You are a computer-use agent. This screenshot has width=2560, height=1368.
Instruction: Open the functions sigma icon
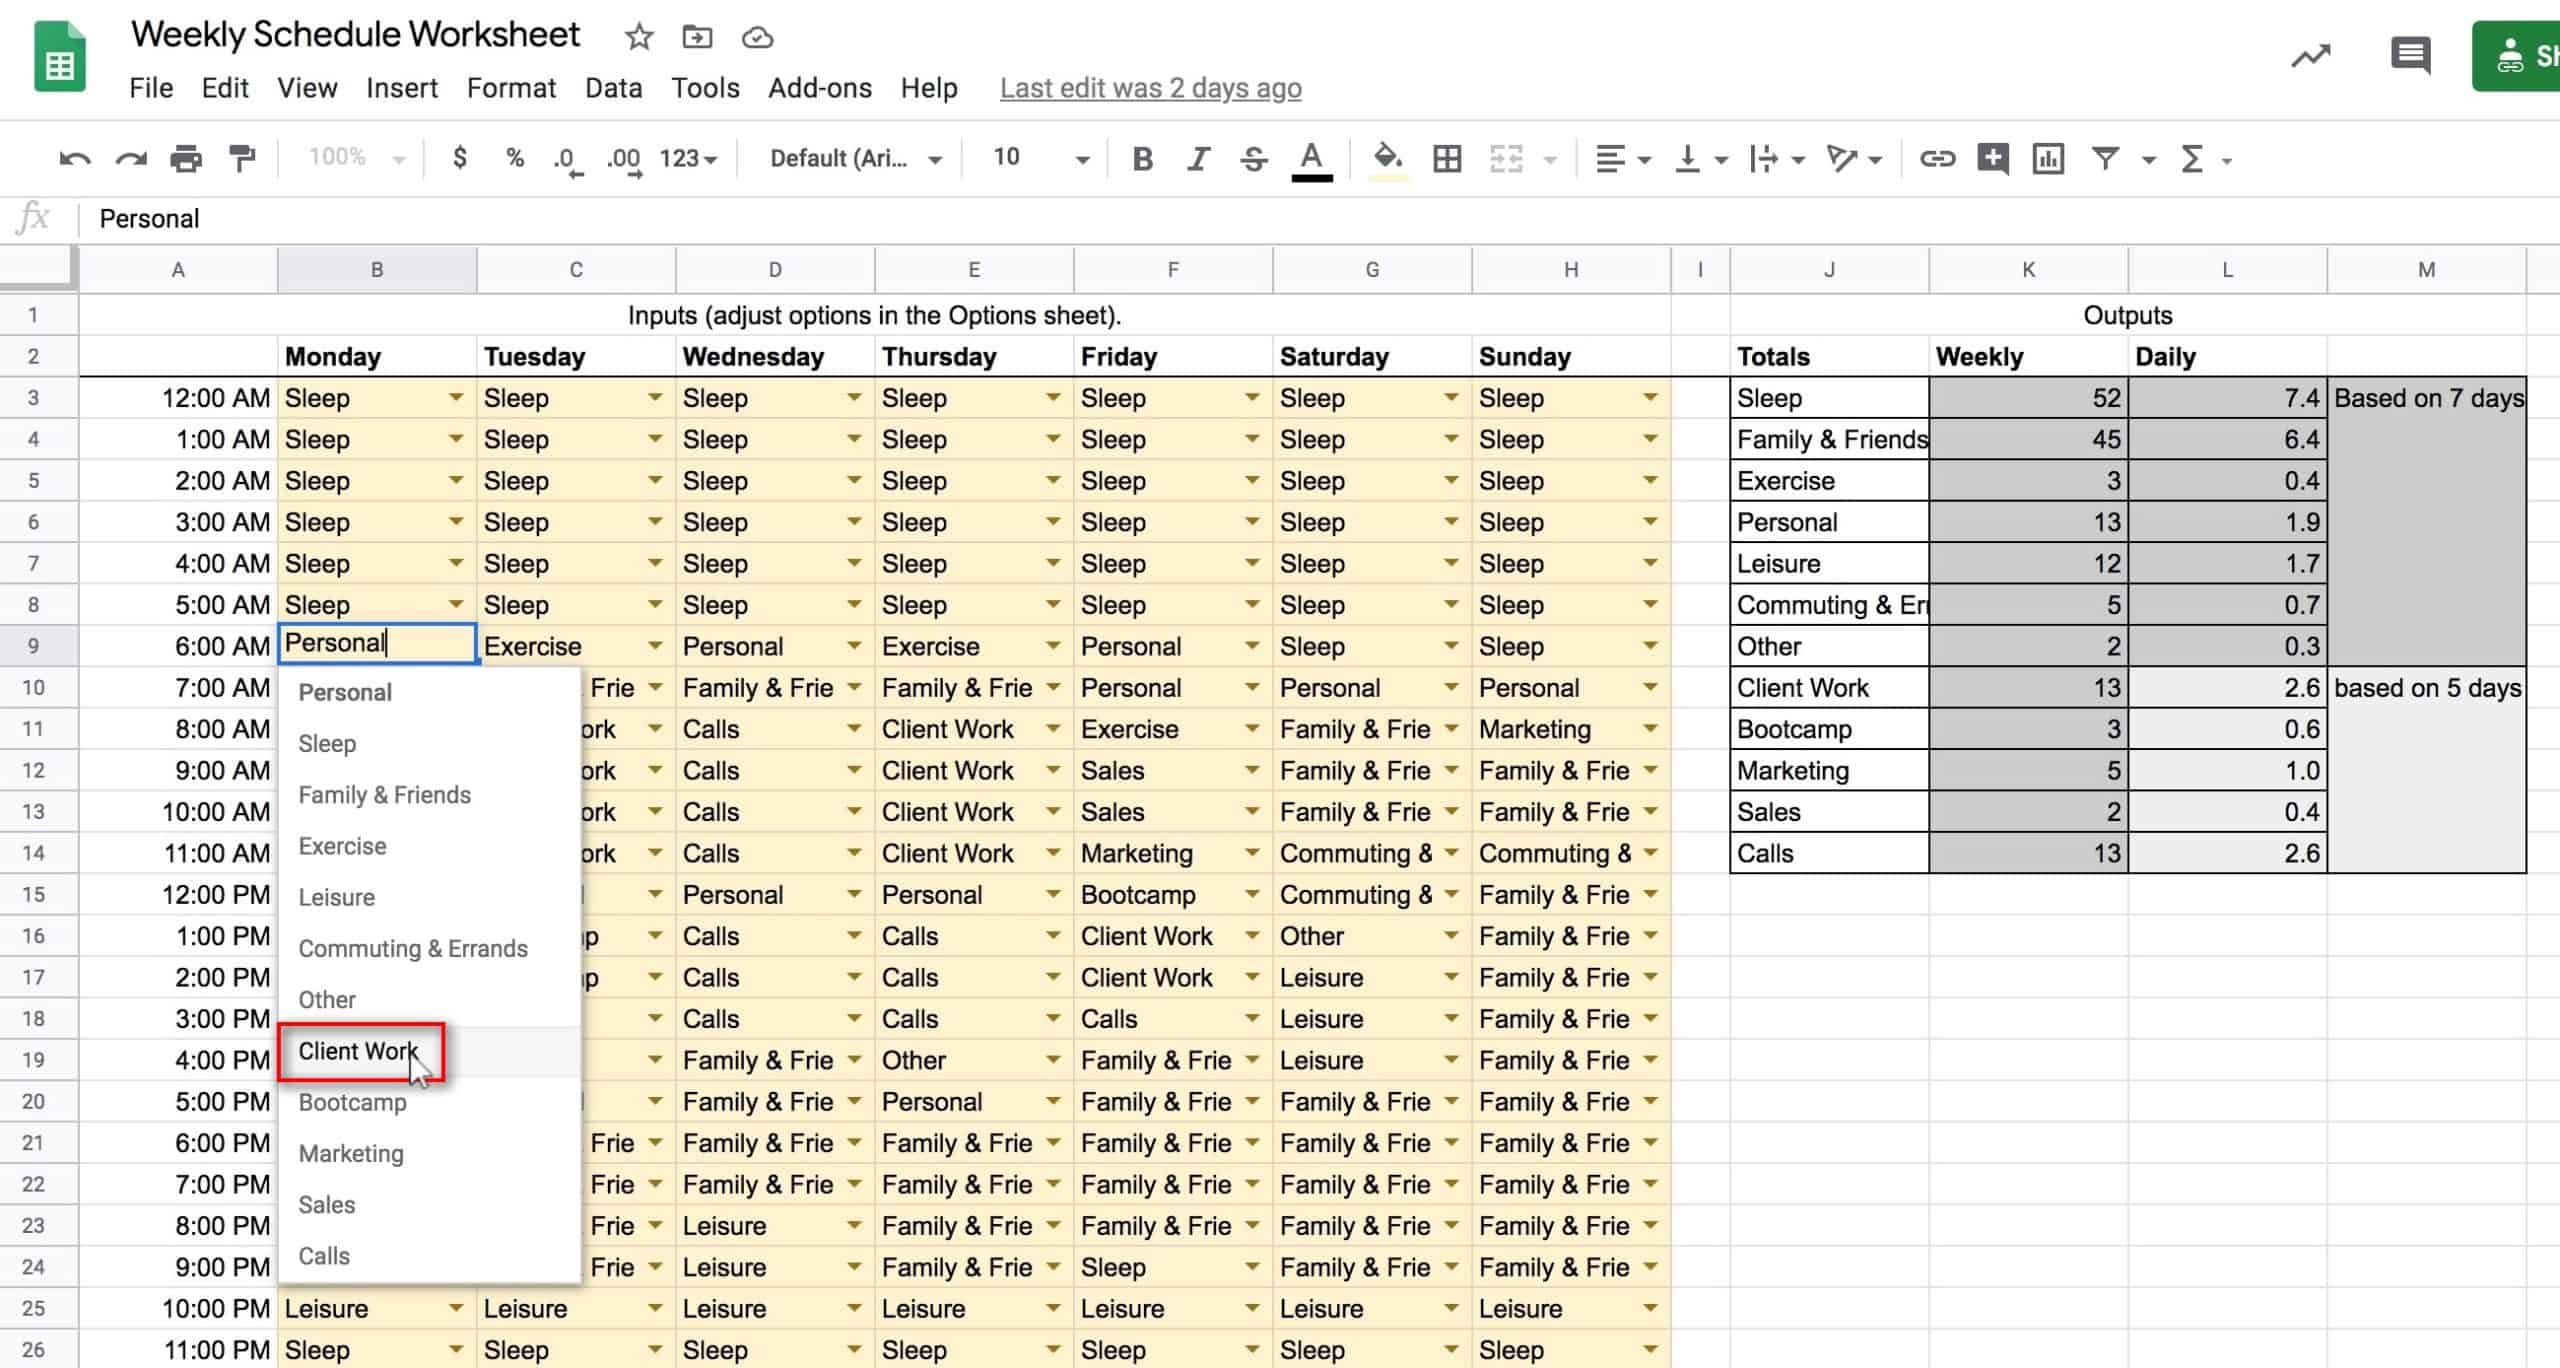[x=2192, y=159]
